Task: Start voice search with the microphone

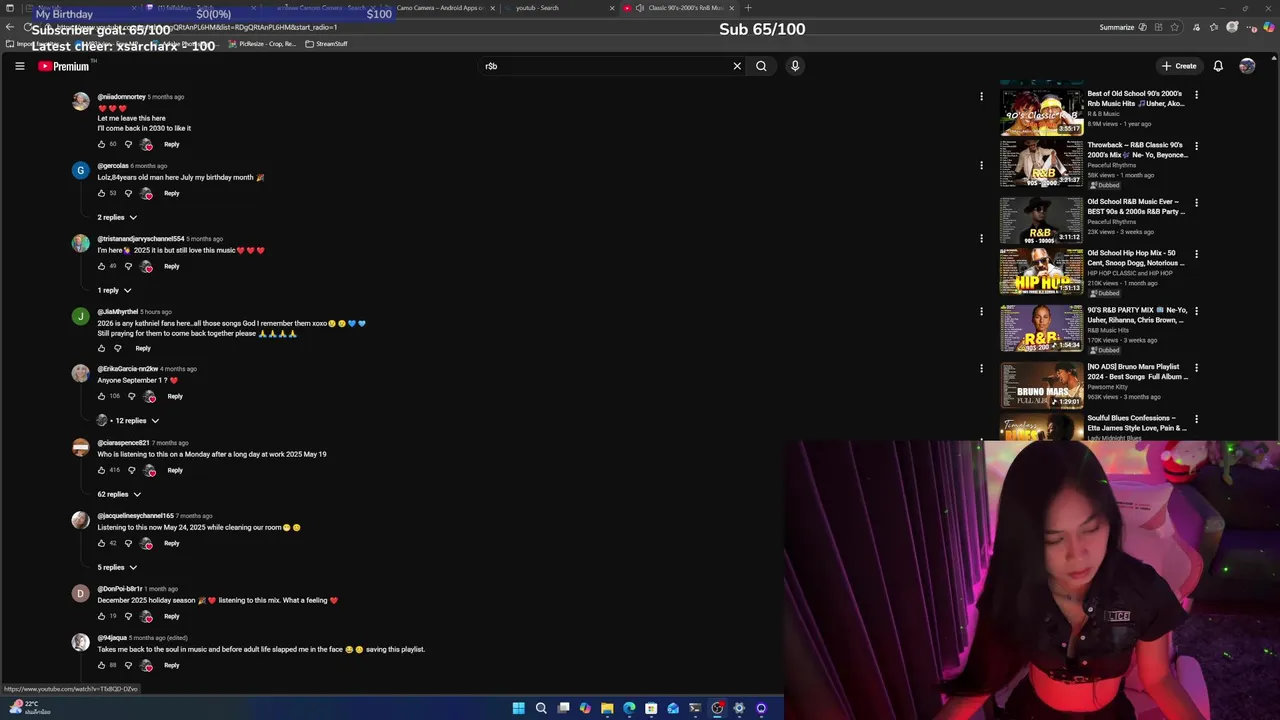Action: (x=795, y=66)
